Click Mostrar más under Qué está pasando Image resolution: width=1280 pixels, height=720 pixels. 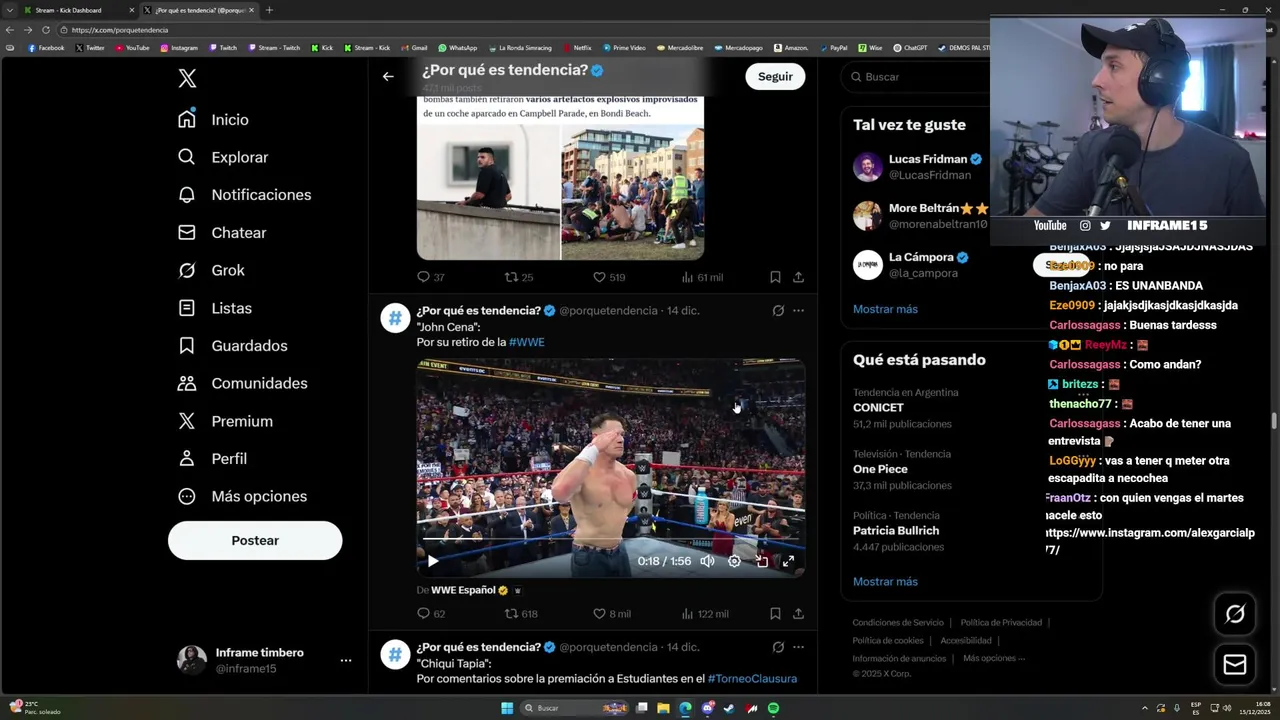tap(885, 582)
